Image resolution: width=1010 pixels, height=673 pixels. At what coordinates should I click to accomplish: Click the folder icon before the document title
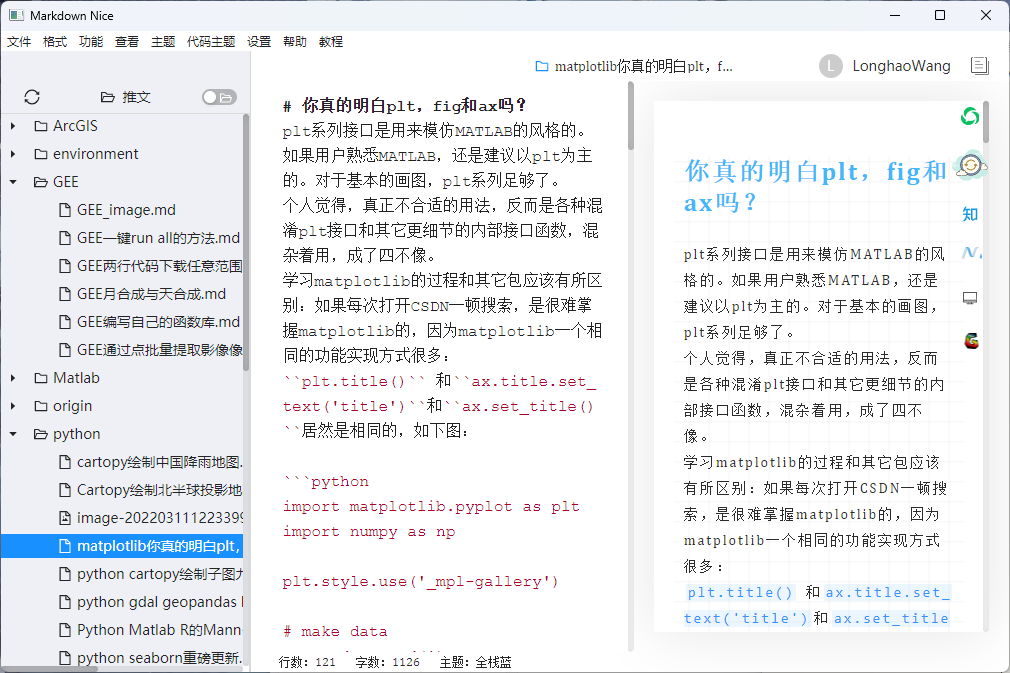point(542,66)
